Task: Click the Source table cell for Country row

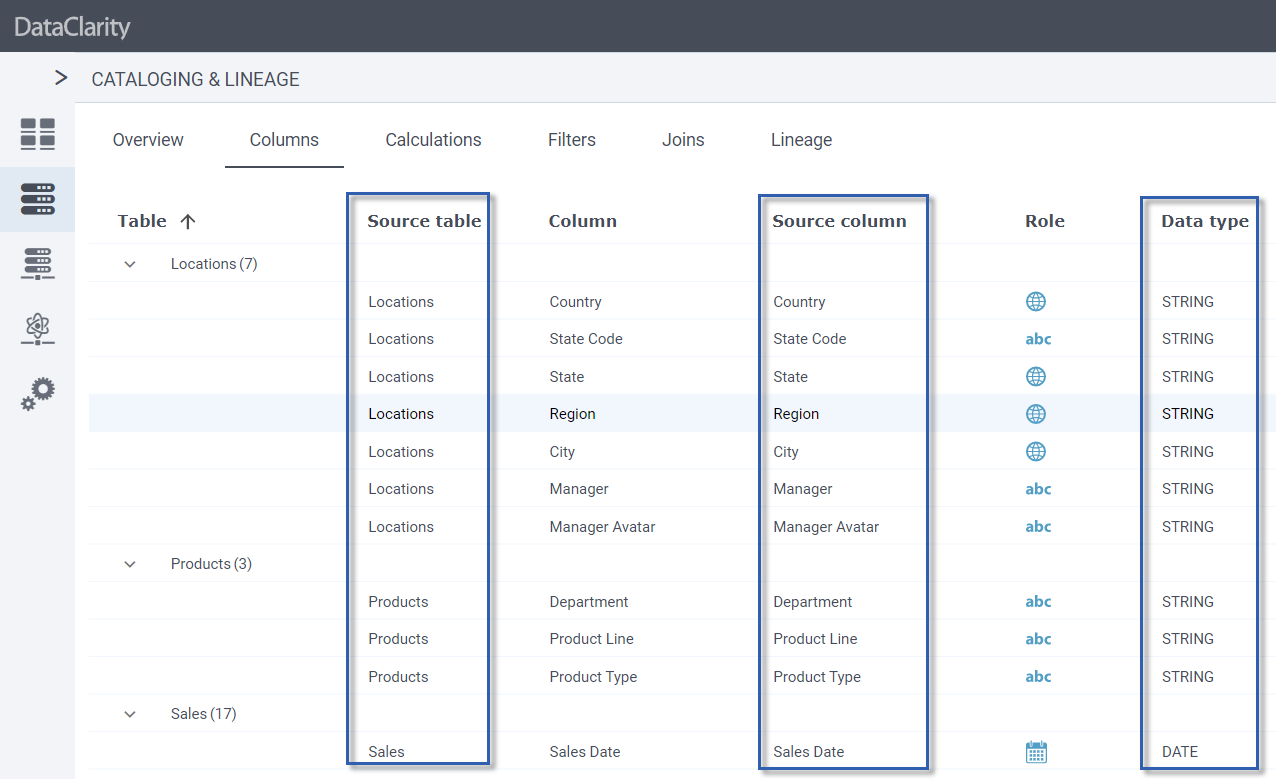Action: [x=401, y=302]
